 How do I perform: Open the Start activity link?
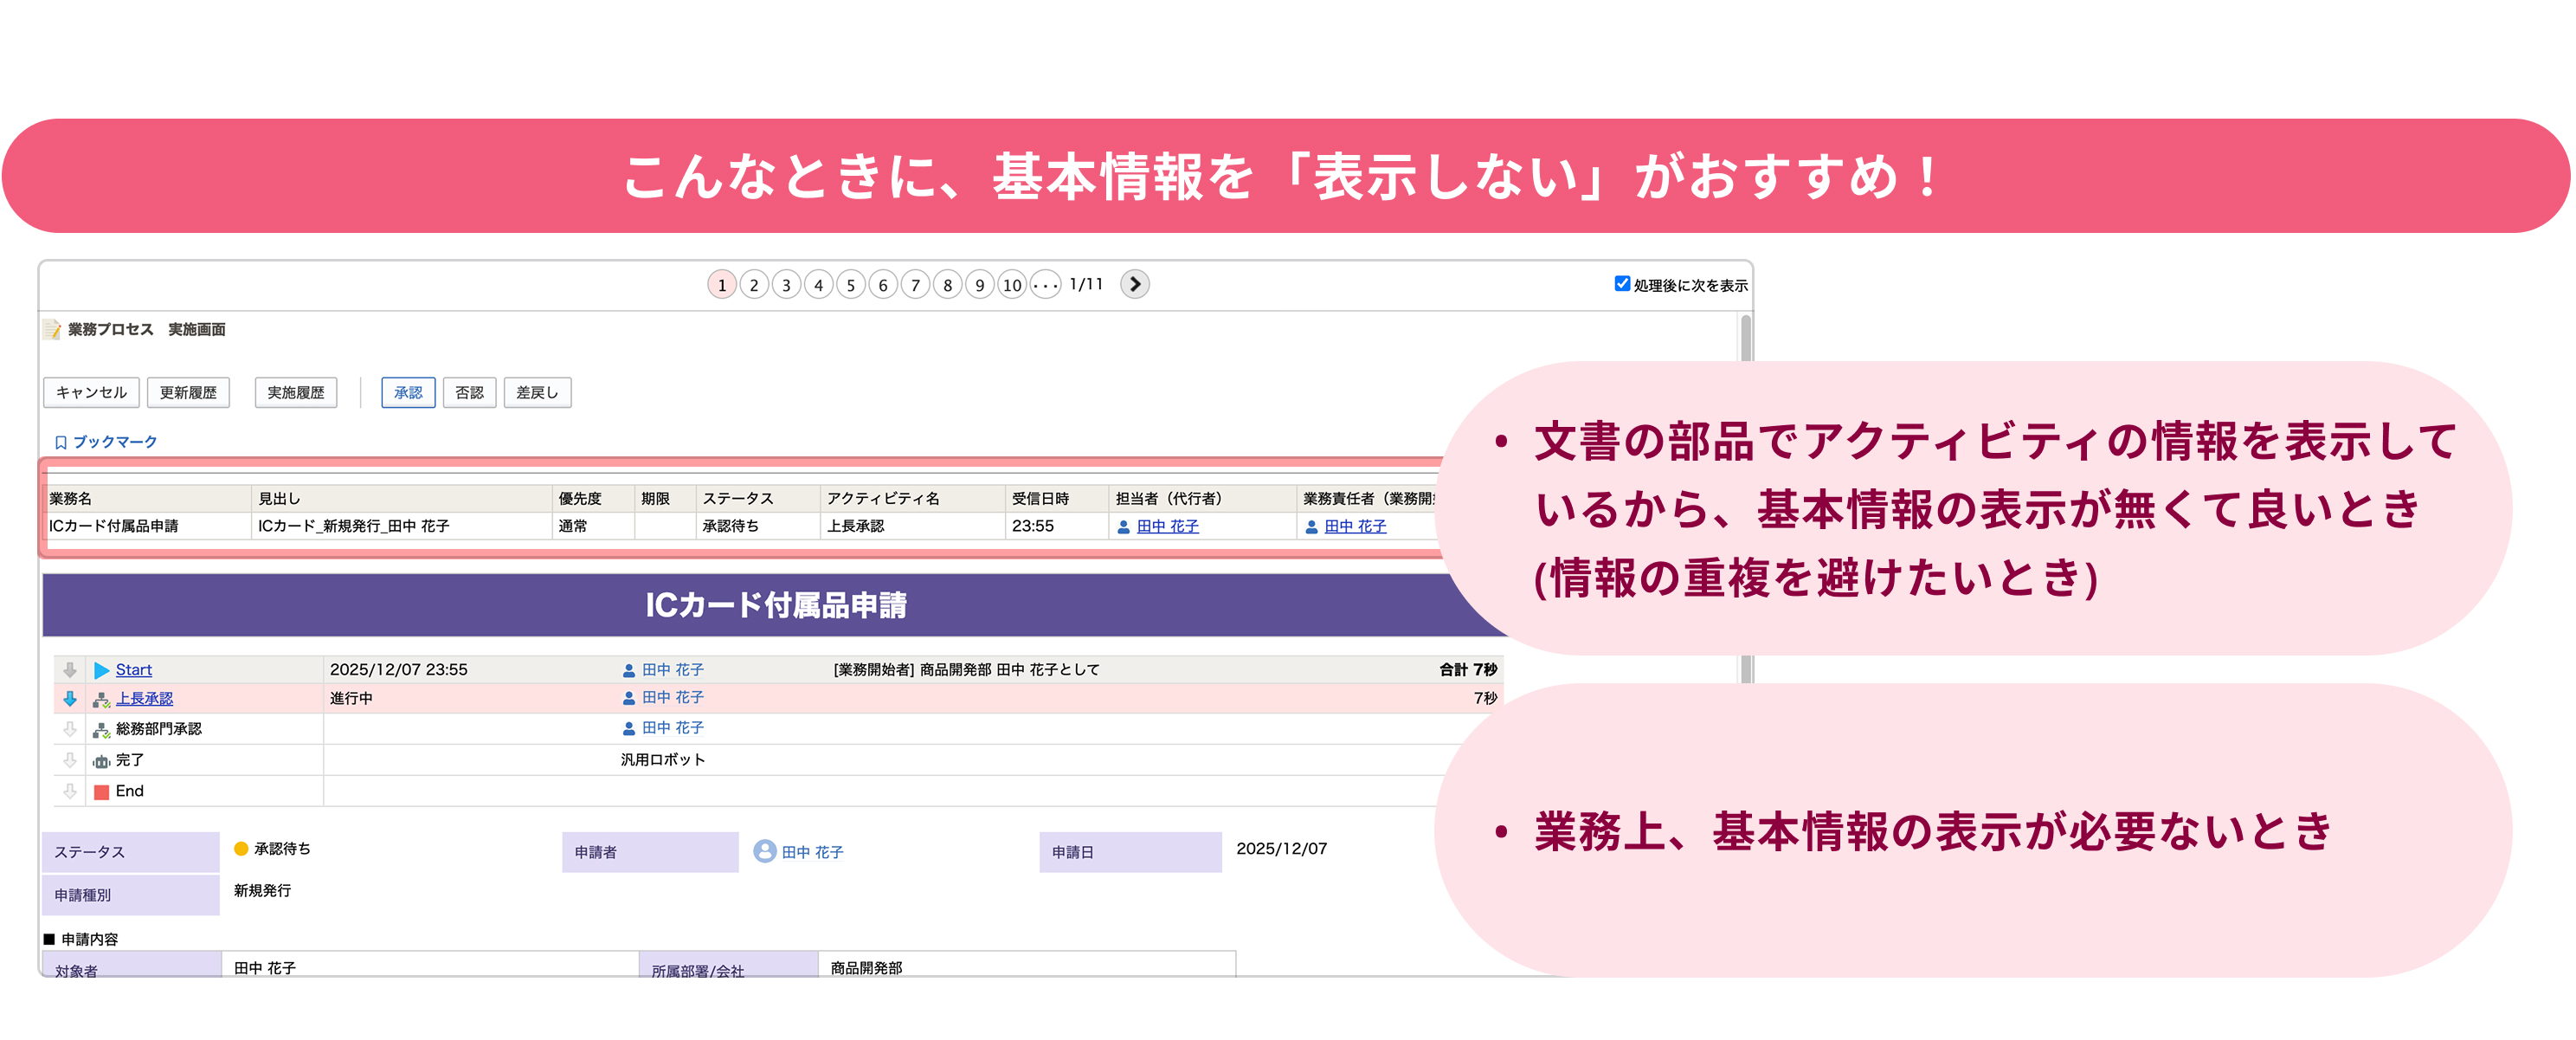(134, 669)
